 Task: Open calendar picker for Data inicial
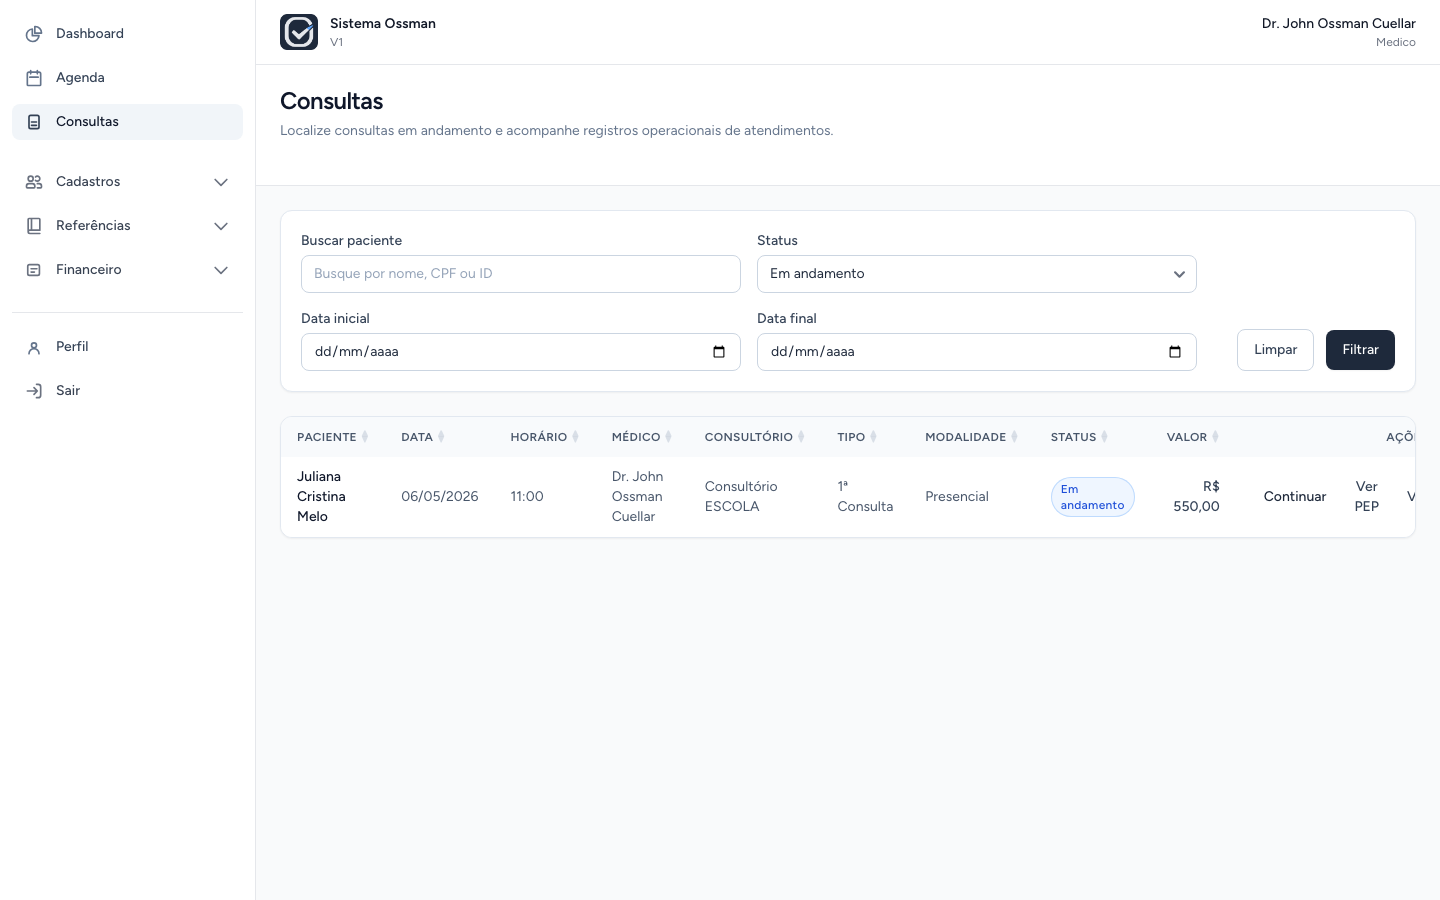(x=719, y=352)
